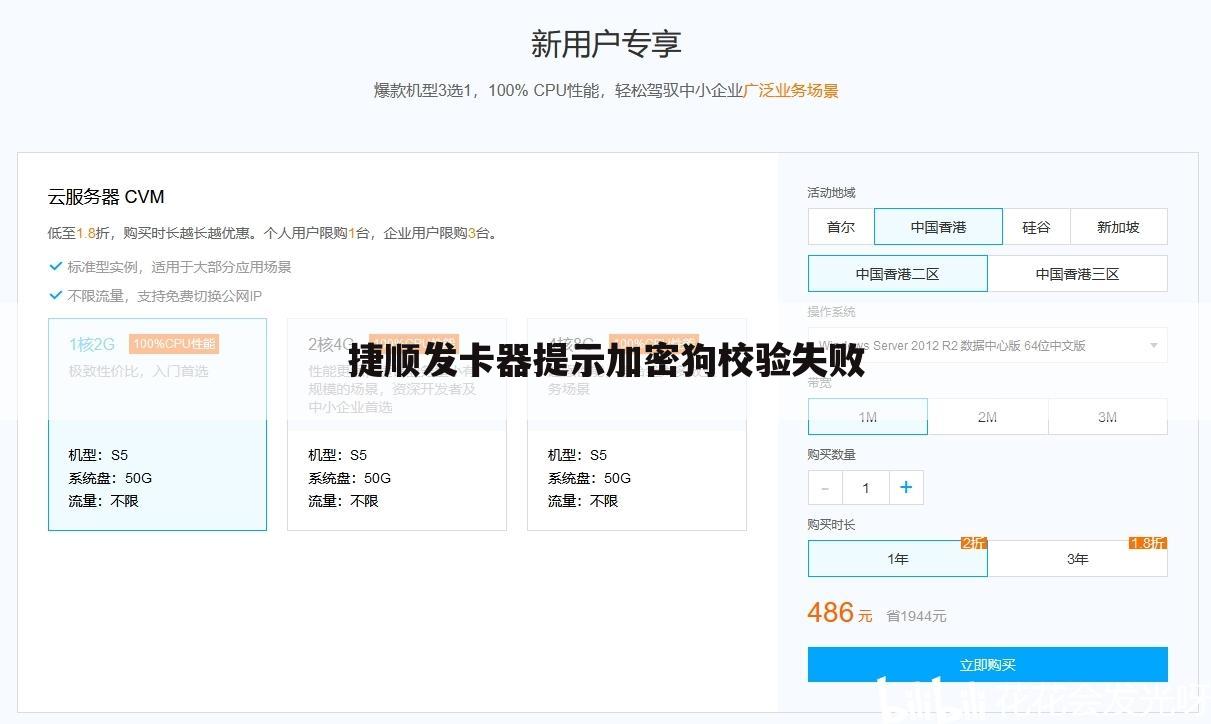
Task: Click the 活动地域 label
Action: (x=831, y=193)
